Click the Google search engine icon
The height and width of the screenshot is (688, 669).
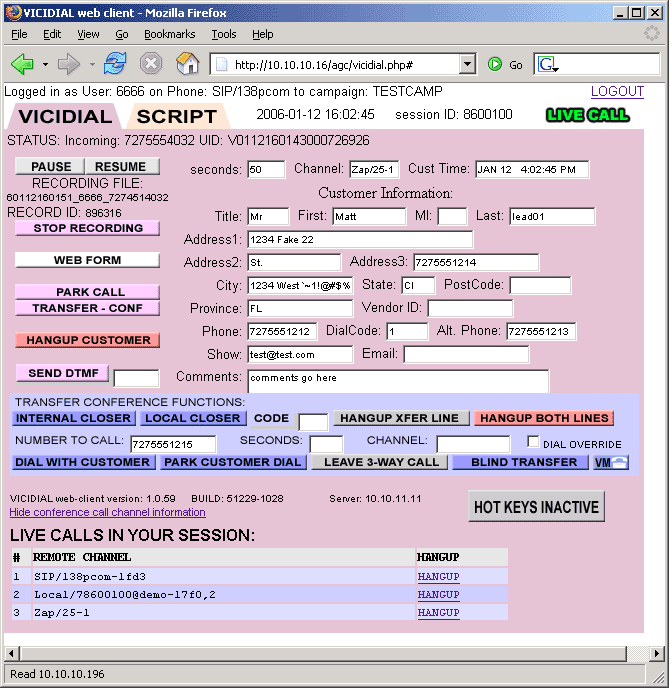click(547, 64)
